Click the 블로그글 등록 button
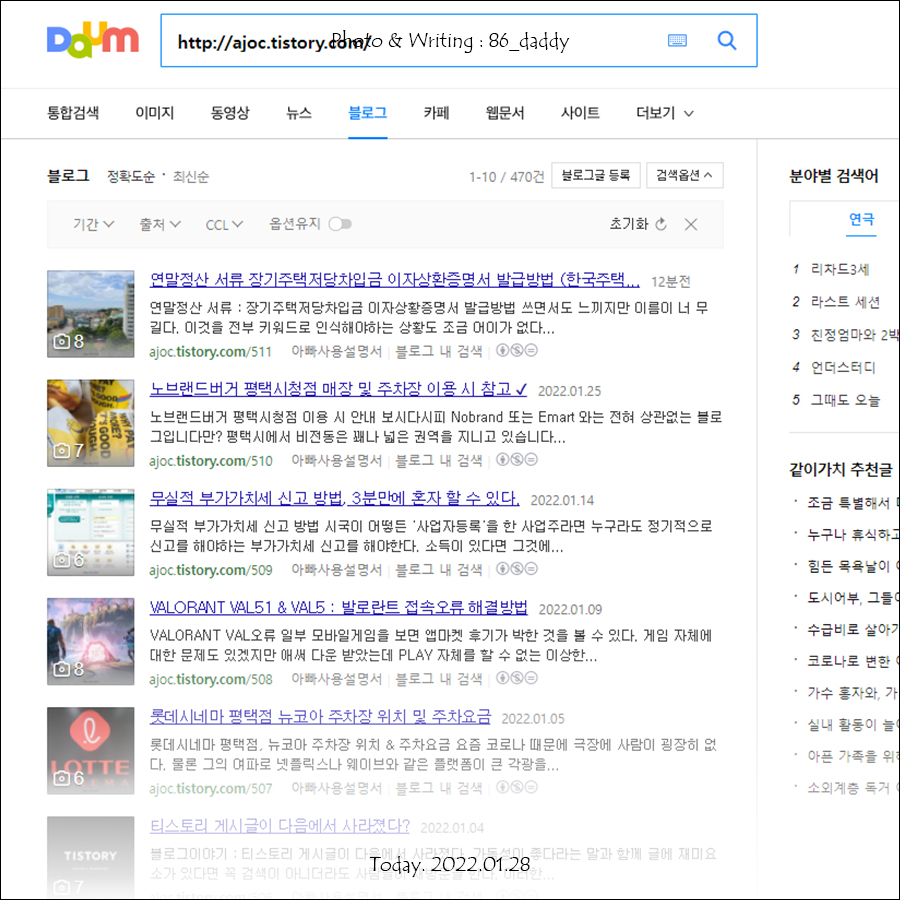Image resolution: width=900 pixels, height=900 pixels. (596, 175)
